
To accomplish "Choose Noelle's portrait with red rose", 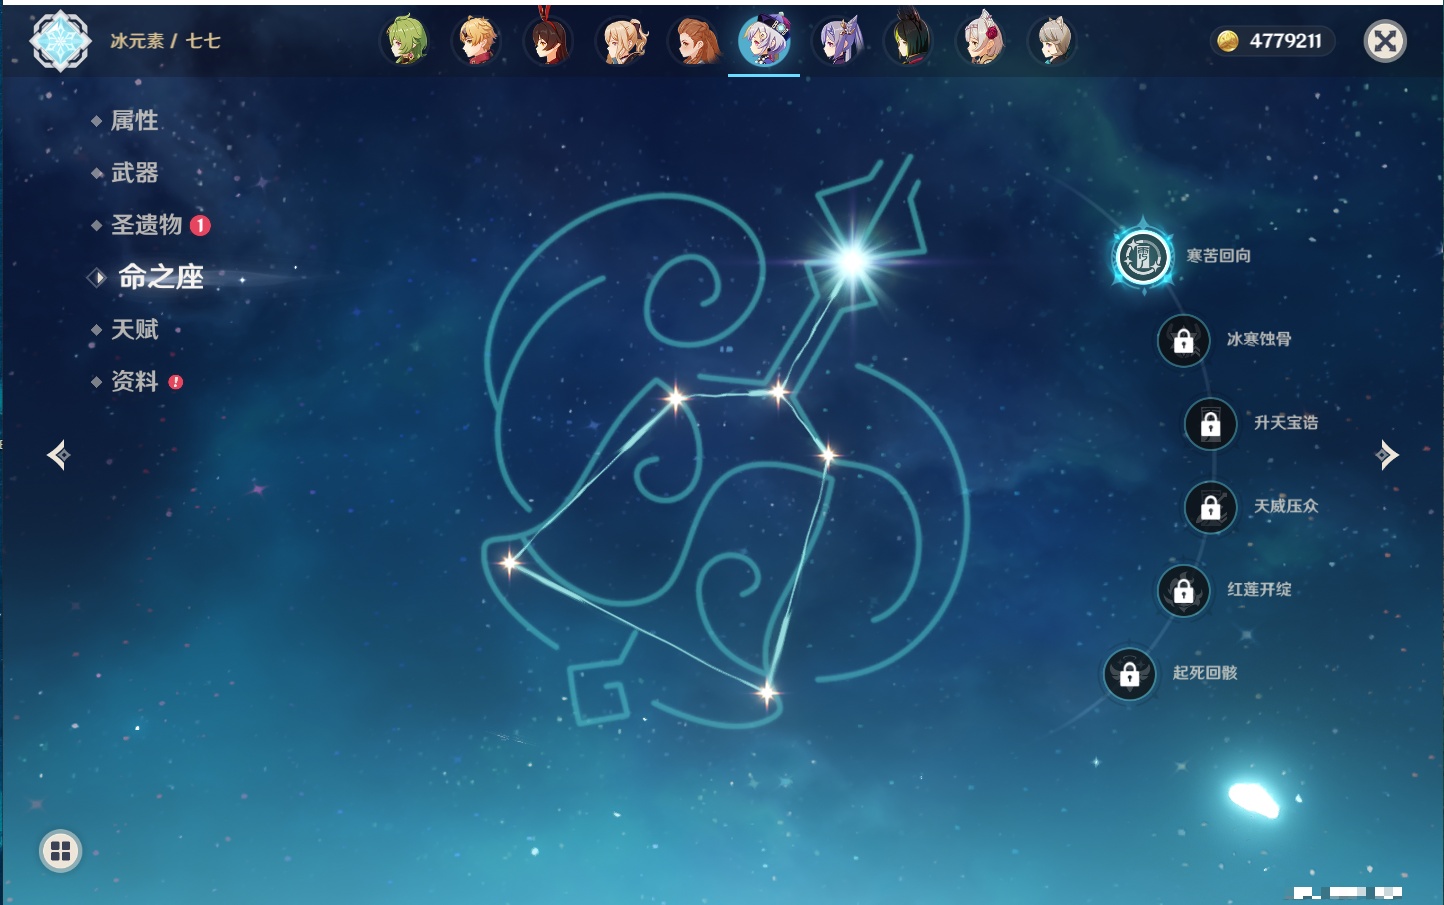I will click(981, 41).
